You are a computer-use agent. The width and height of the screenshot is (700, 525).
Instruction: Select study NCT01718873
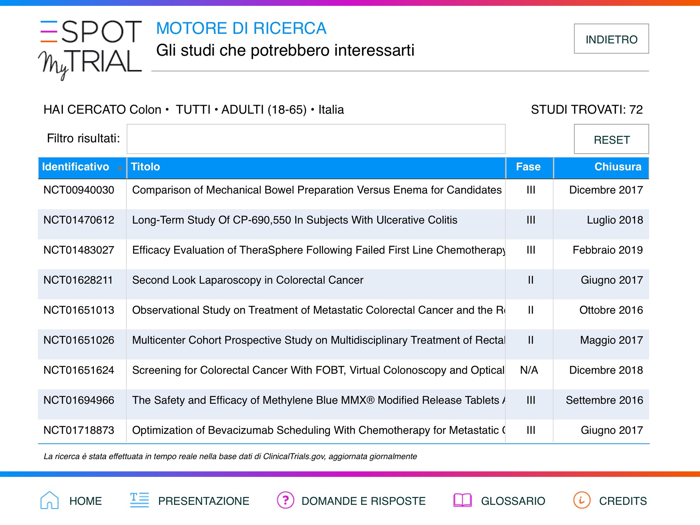coord(79,430)
